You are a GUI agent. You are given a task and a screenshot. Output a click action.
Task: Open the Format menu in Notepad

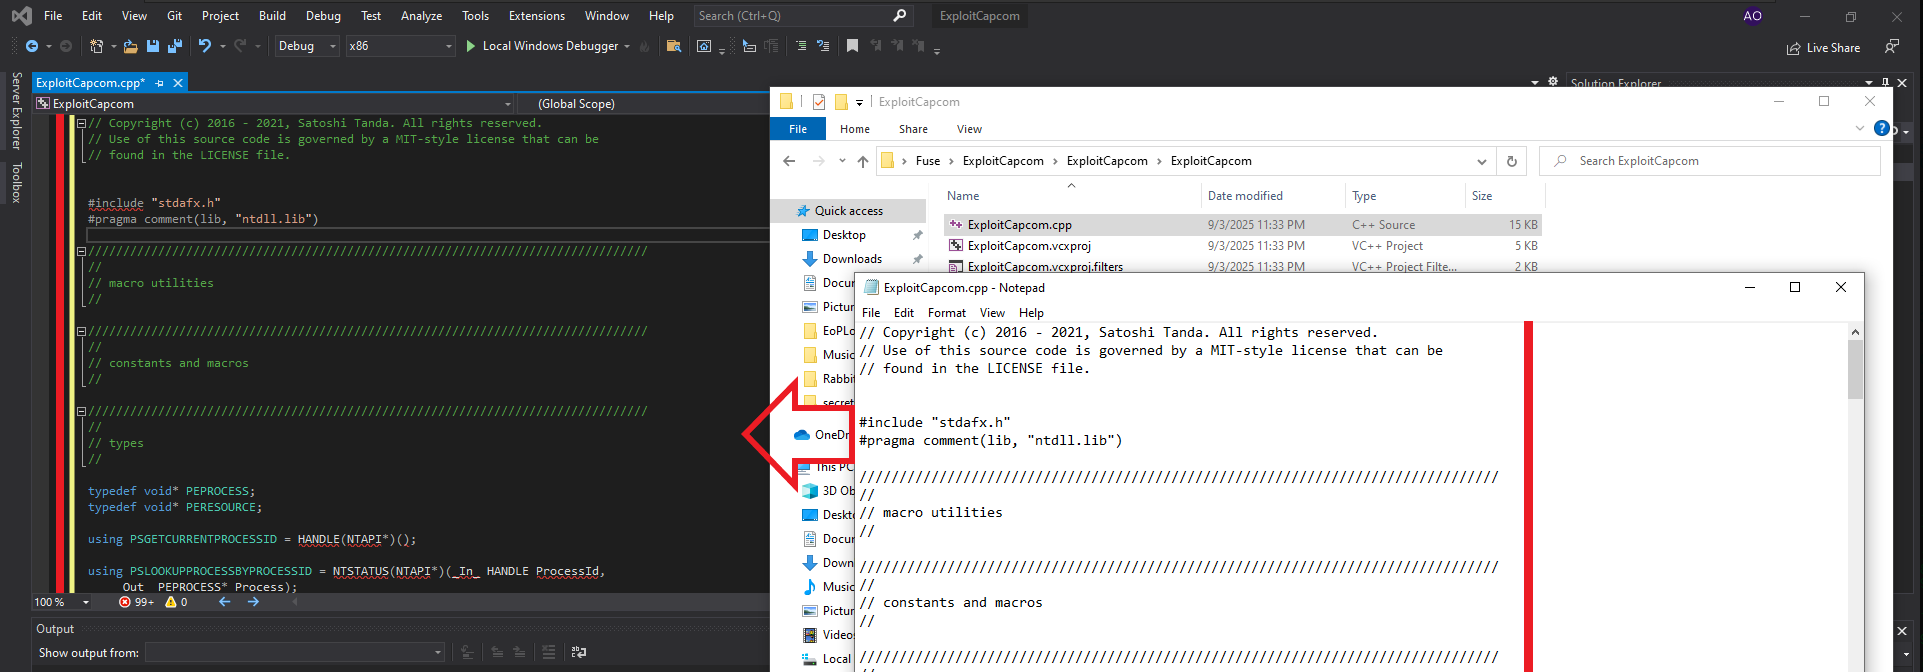click(x=946, y=313)
